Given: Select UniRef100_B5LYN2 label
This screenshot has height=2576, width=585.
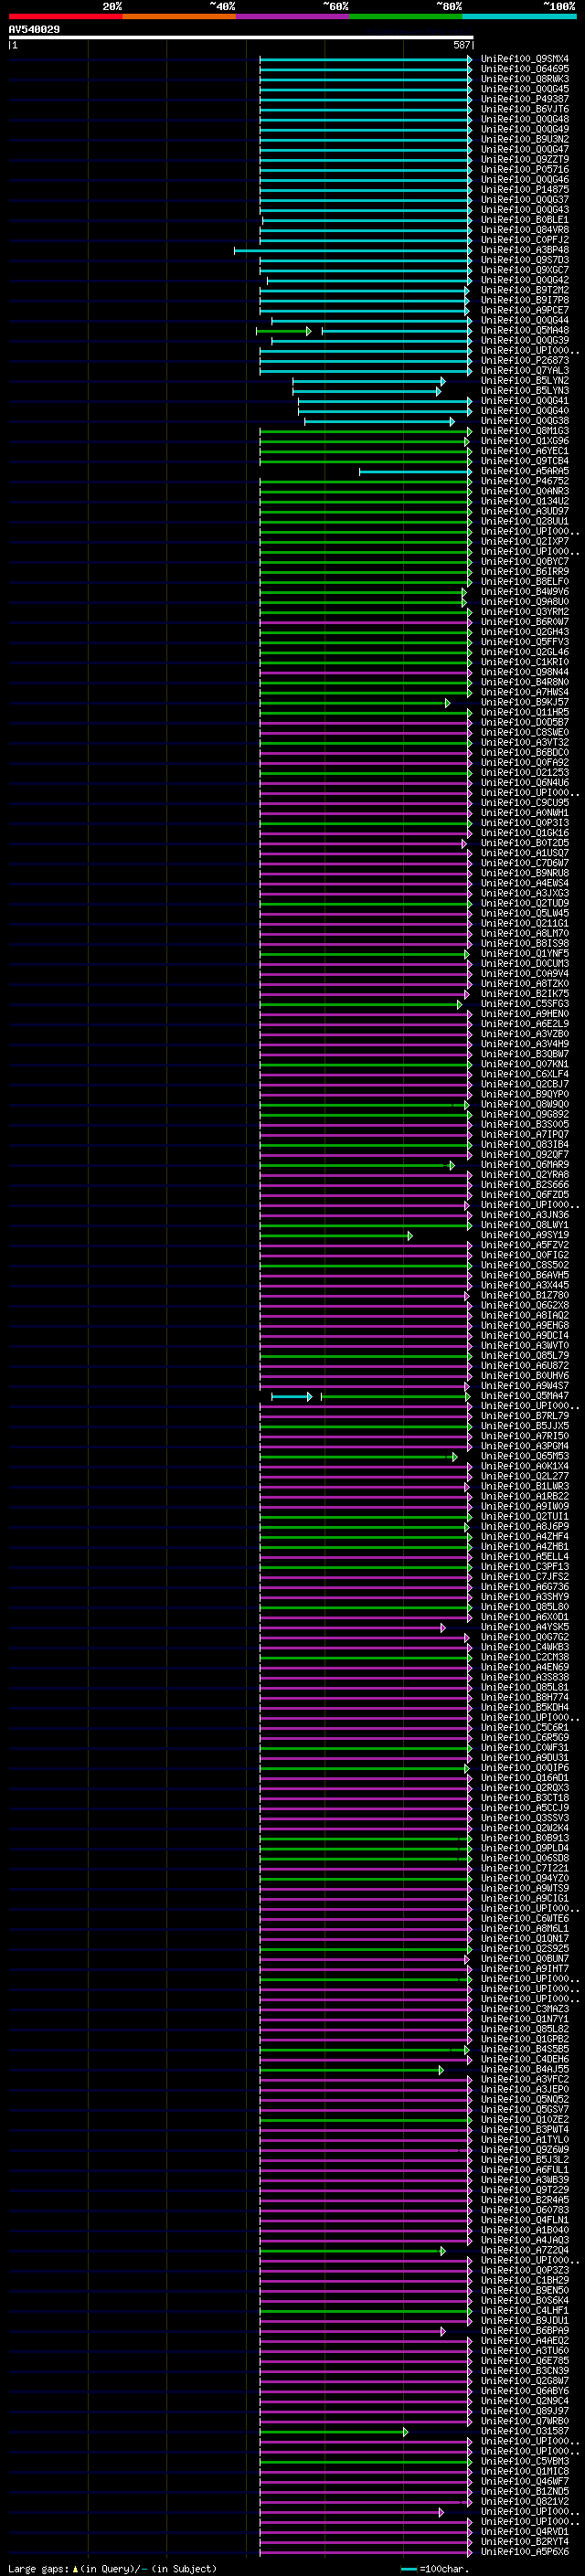Looking at the screenshot, I should click(x=525, y=381).
